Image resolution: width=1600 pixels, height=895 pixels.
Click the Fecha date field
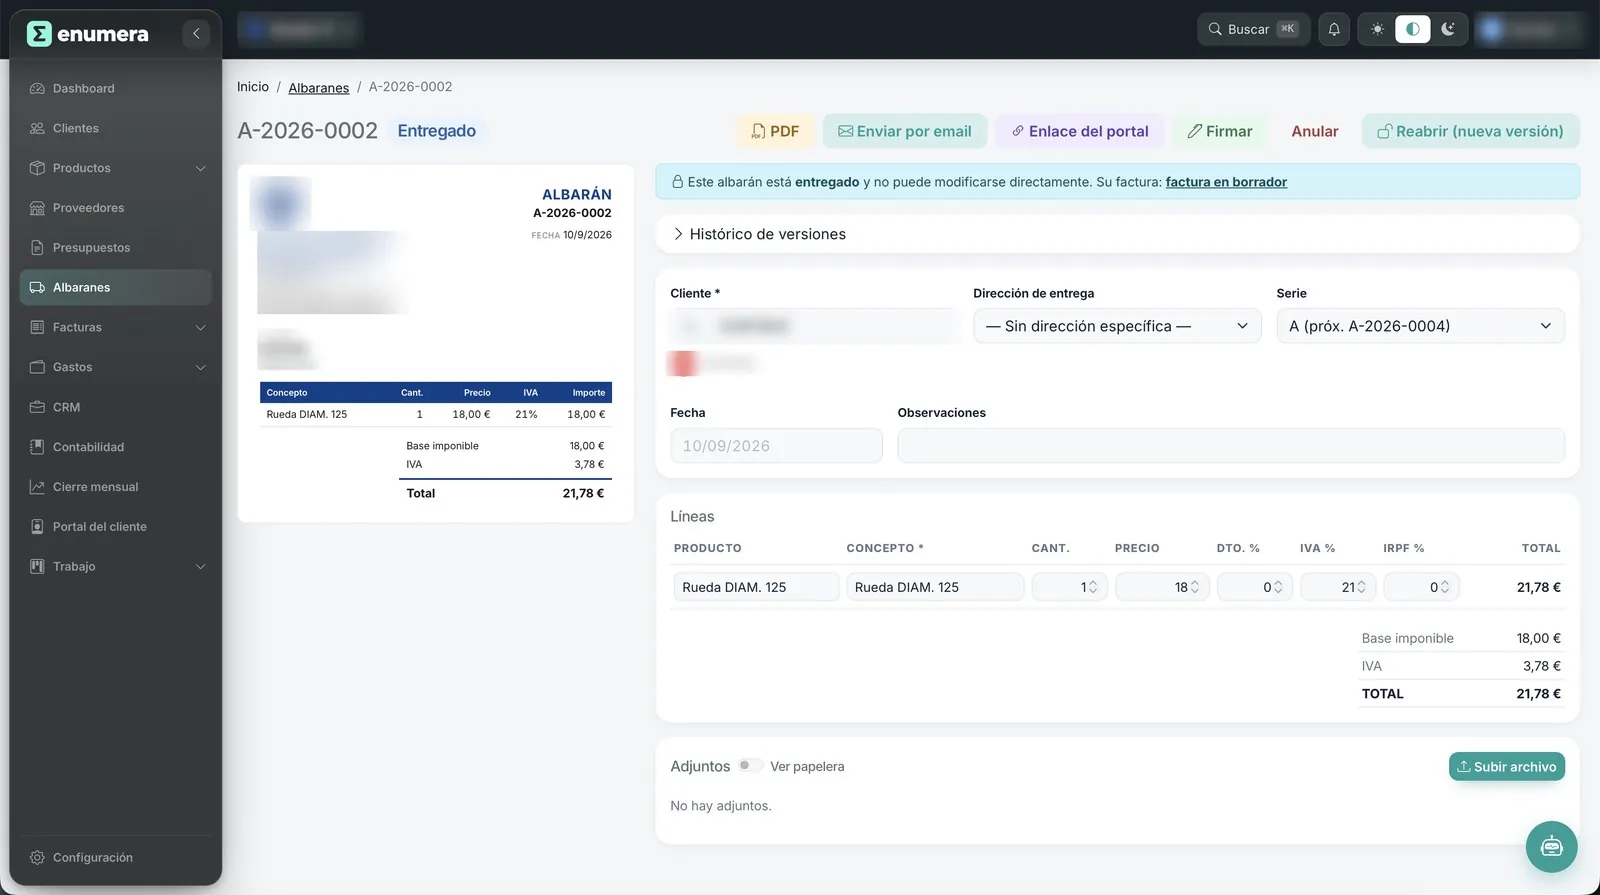[x=776, y=446]
